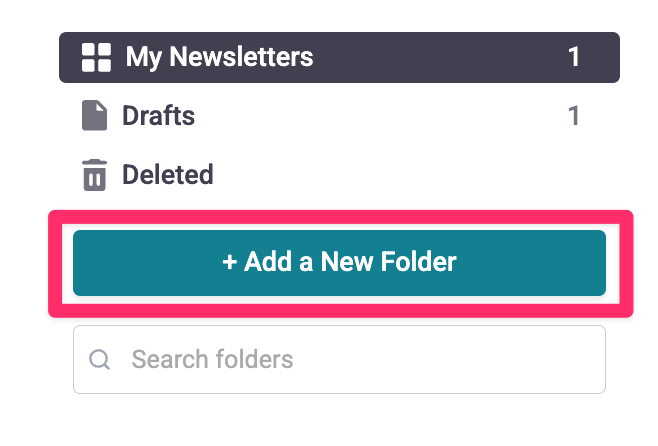Click the Search folders placeholder text
The width and height of the screenshot is (658, 446).
click(212, 359)
